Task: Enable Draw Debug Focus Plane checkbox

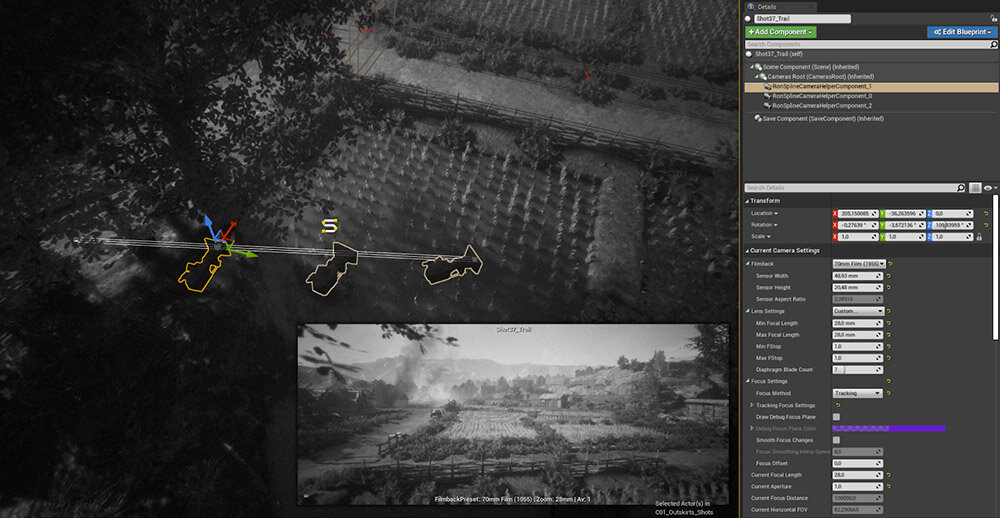Action: tap(836, 417)
